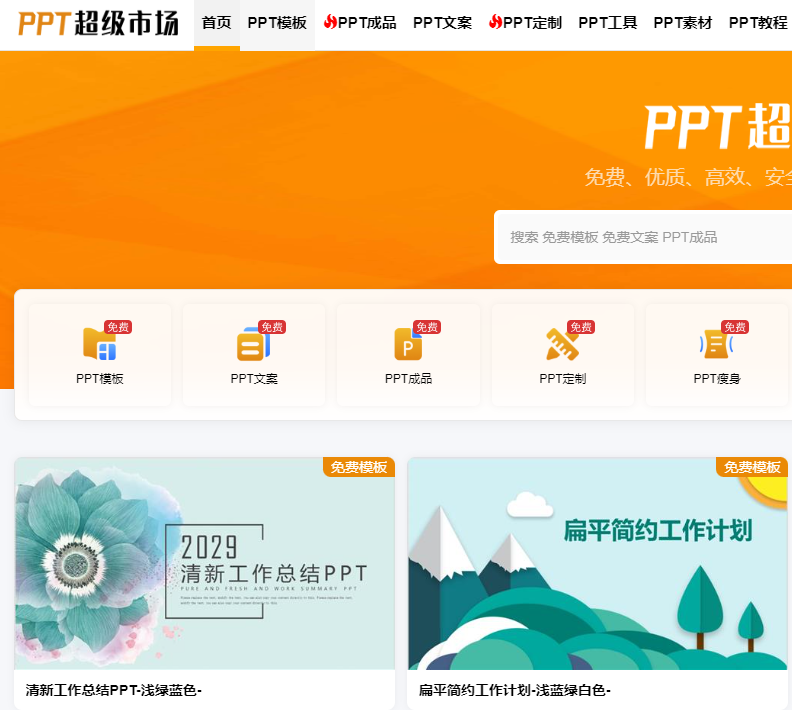Click the PPT成品 file icon
The height and width of the screenshot is (710, 792).
pyautogui.click(x=408, y=344)
